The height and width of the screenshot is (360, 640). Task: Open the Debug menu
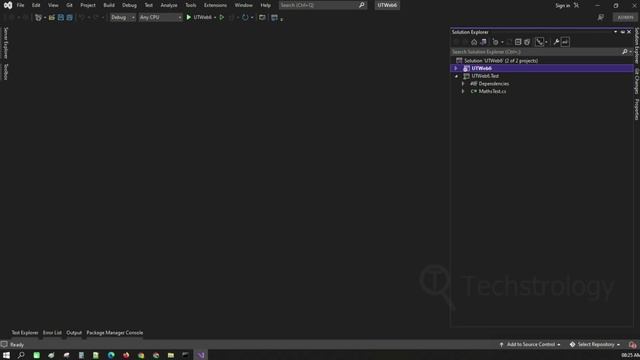point(129,5)
